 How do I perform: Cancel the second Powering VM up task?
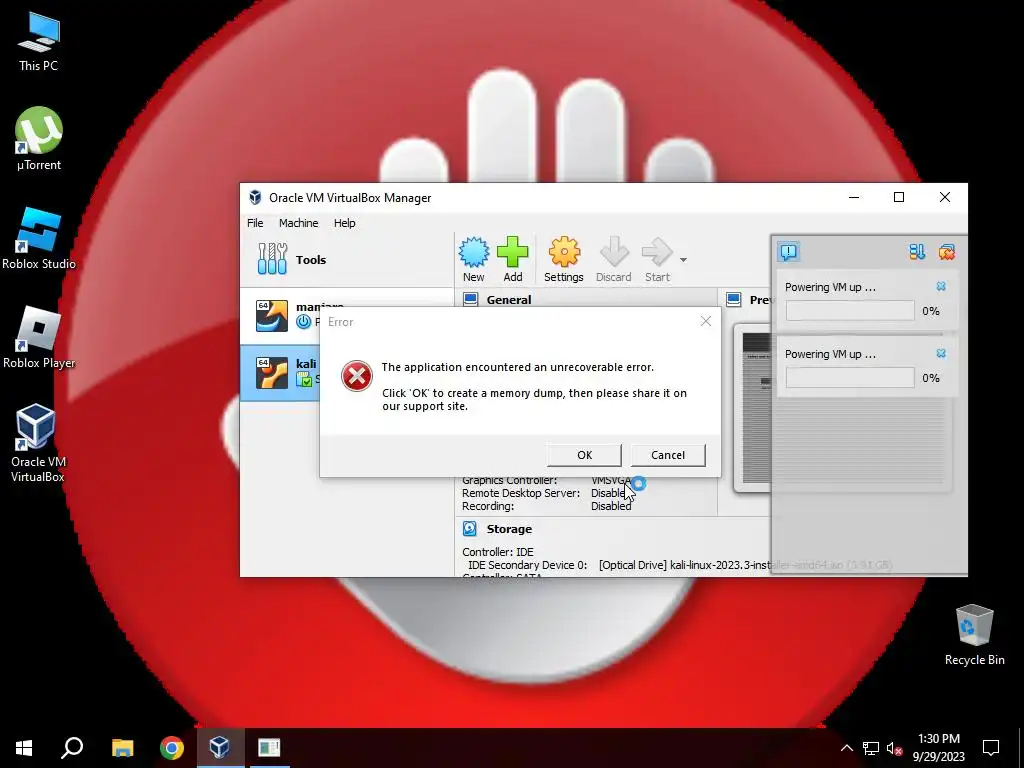941,353
